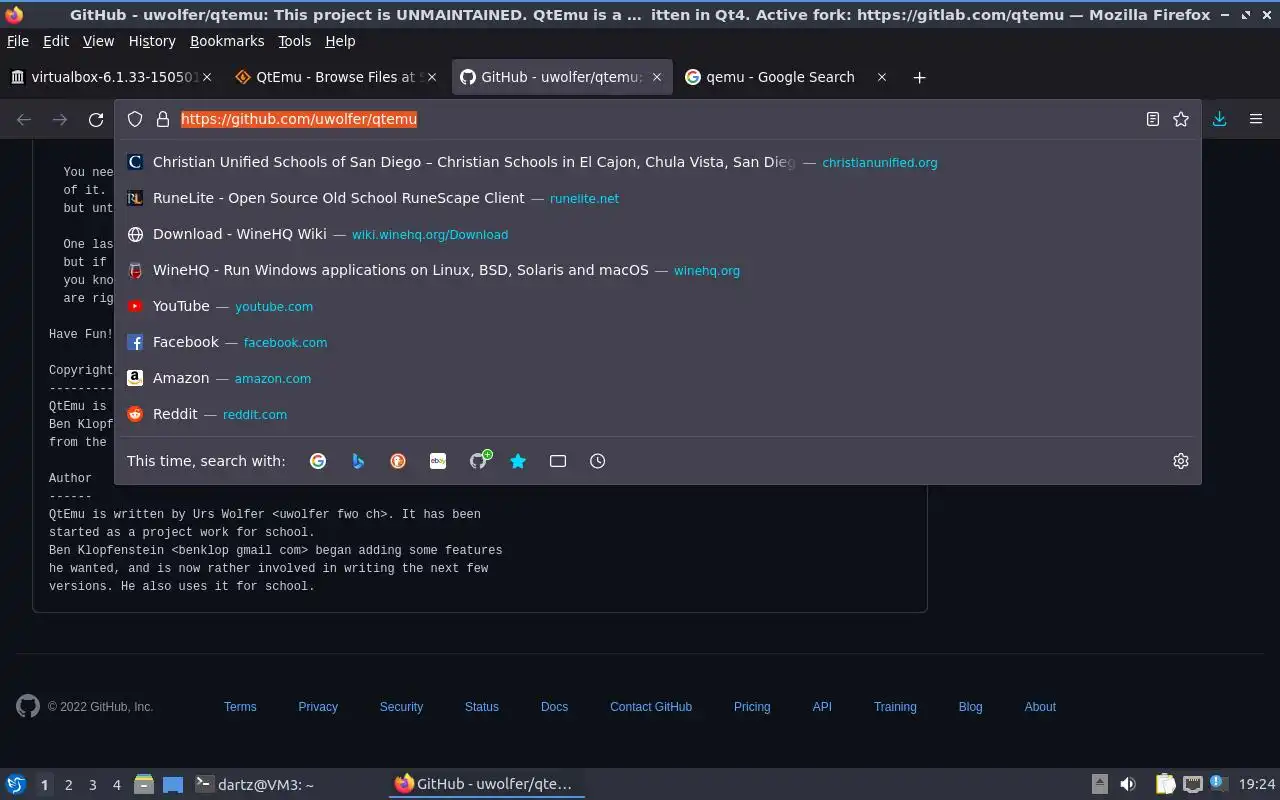Open LXQt start menu icon in taskbar
This screenshot has height=800, width=1280.
click(x=16, y=785)
